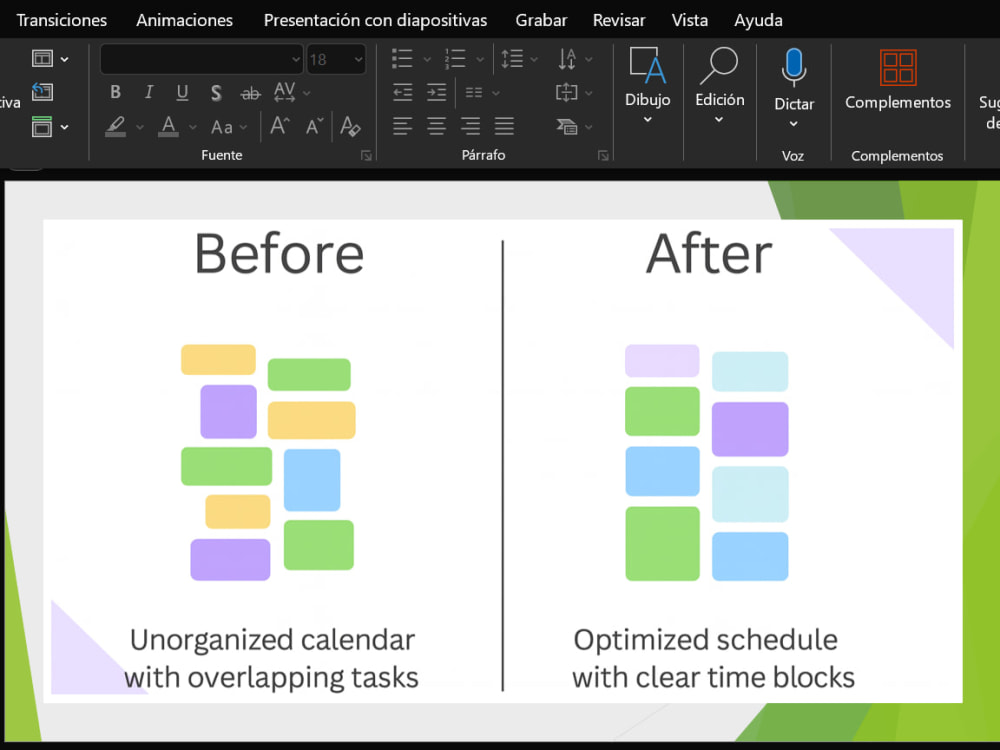This screenshot has height=750, width=1000.
Task: Add or remove text columns
Action: click(x=474, y=93)
